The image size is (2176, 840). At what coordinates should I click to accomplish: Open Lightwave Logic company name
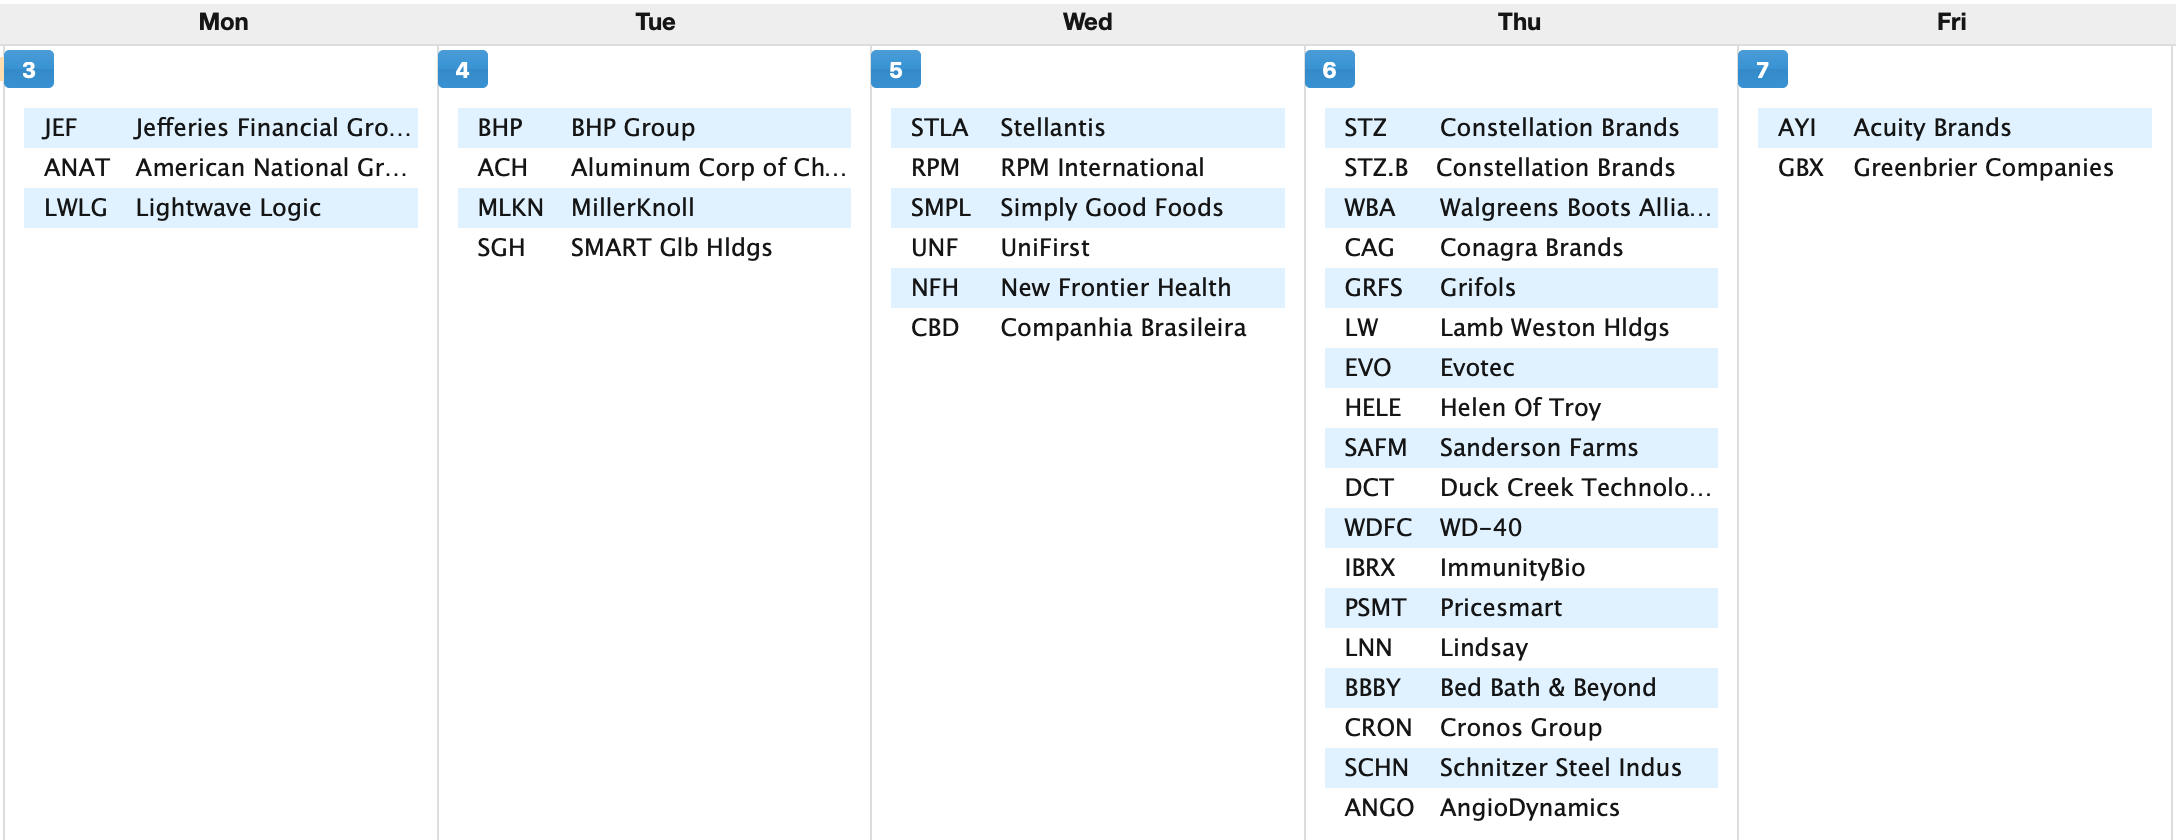(x=228, y=208)
